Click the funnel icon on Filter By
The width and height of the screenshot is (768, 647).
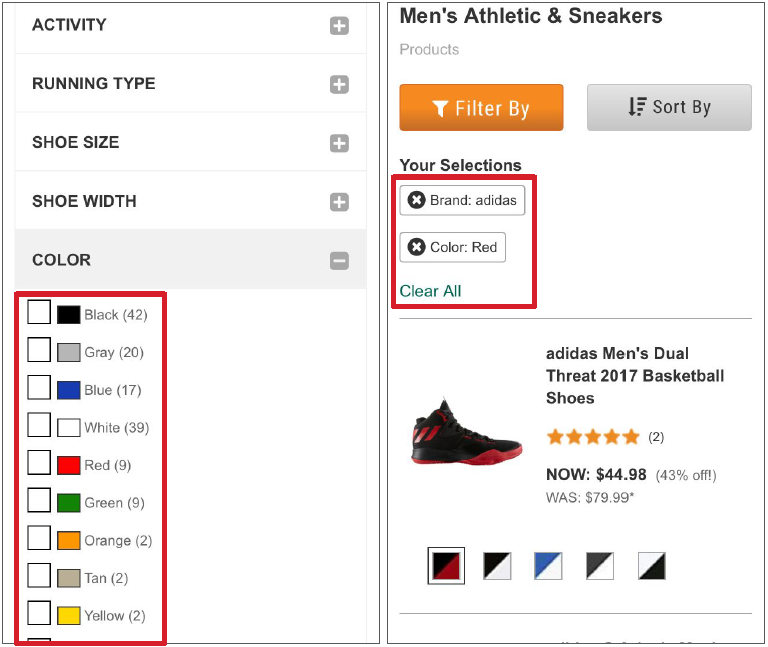point(440,108)
